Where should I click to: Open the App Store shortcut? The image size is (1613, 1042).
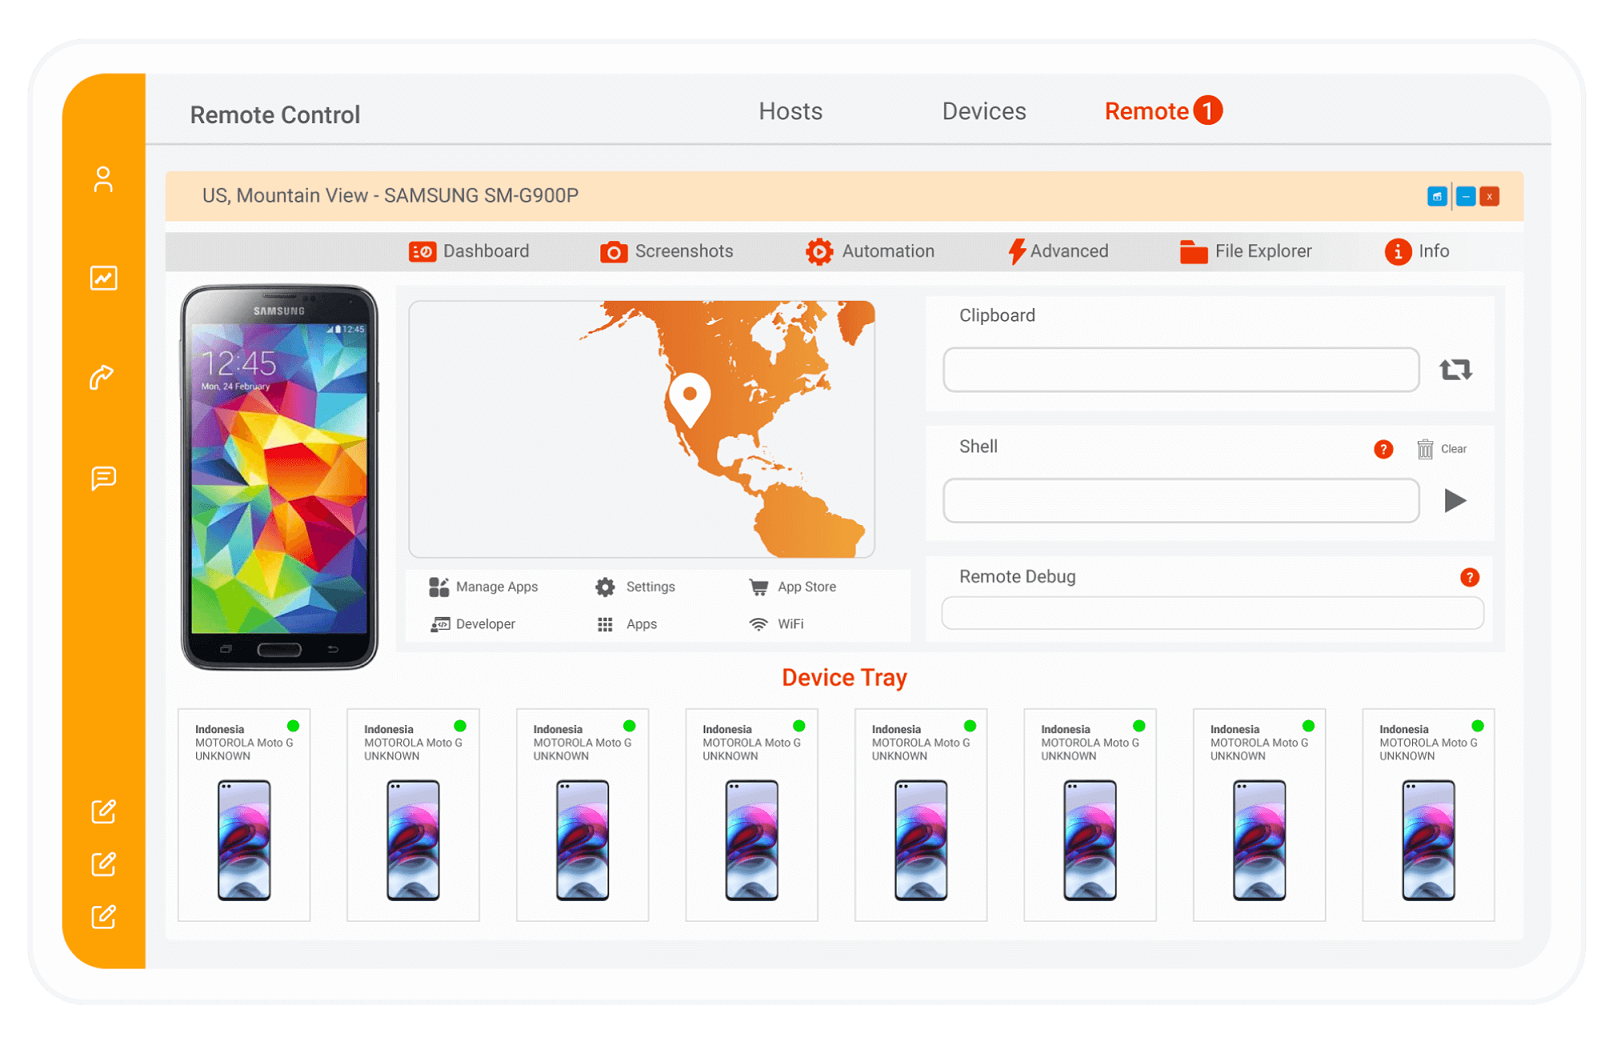click(x=793, y=587)
